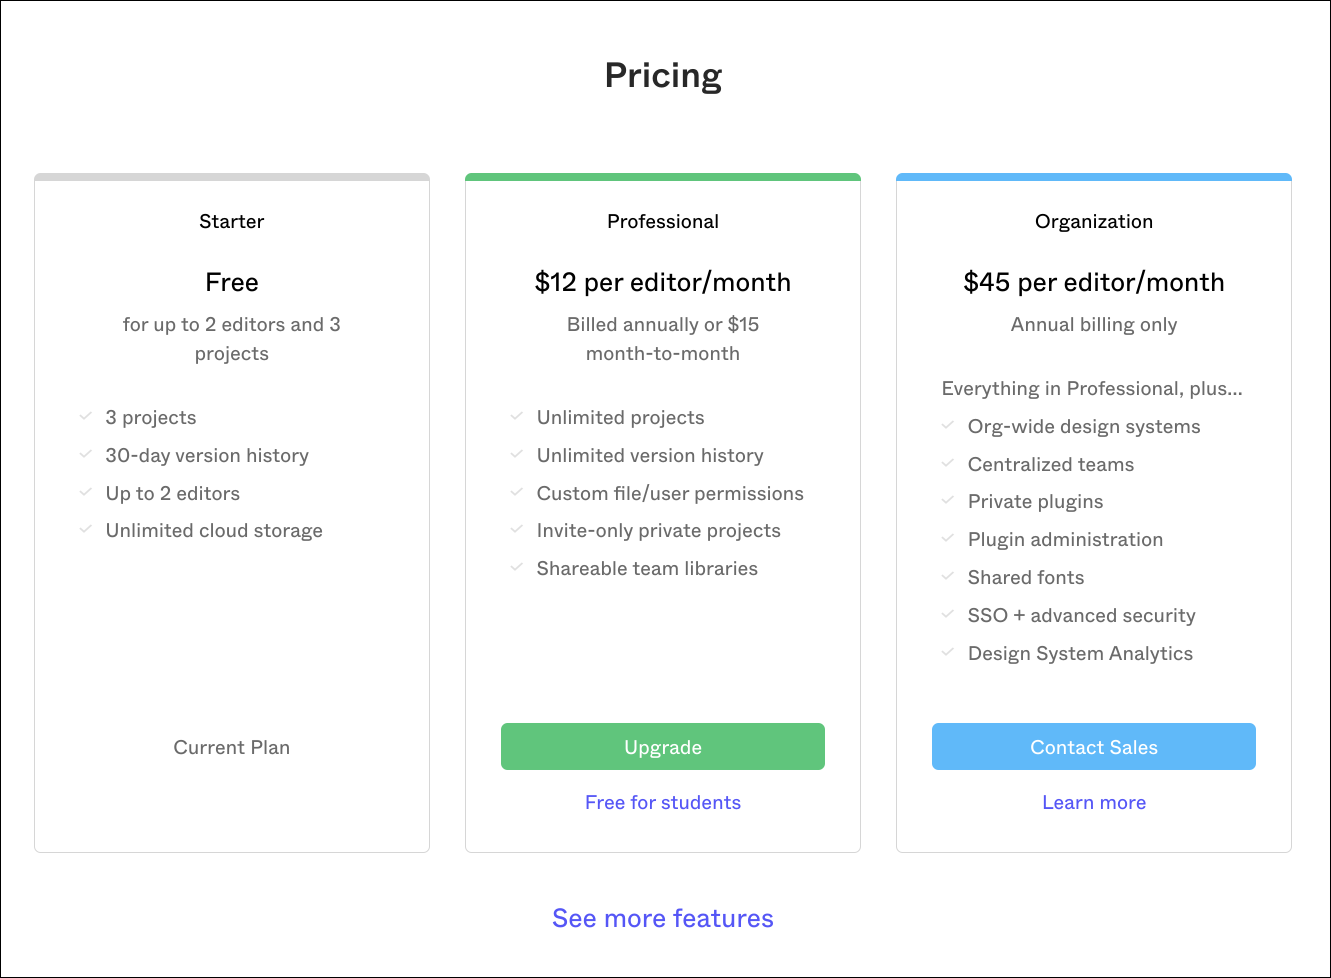Click checkmark beside SSO + advanced security
Screen dimensions: 1331x978
[x=948, y=614]
